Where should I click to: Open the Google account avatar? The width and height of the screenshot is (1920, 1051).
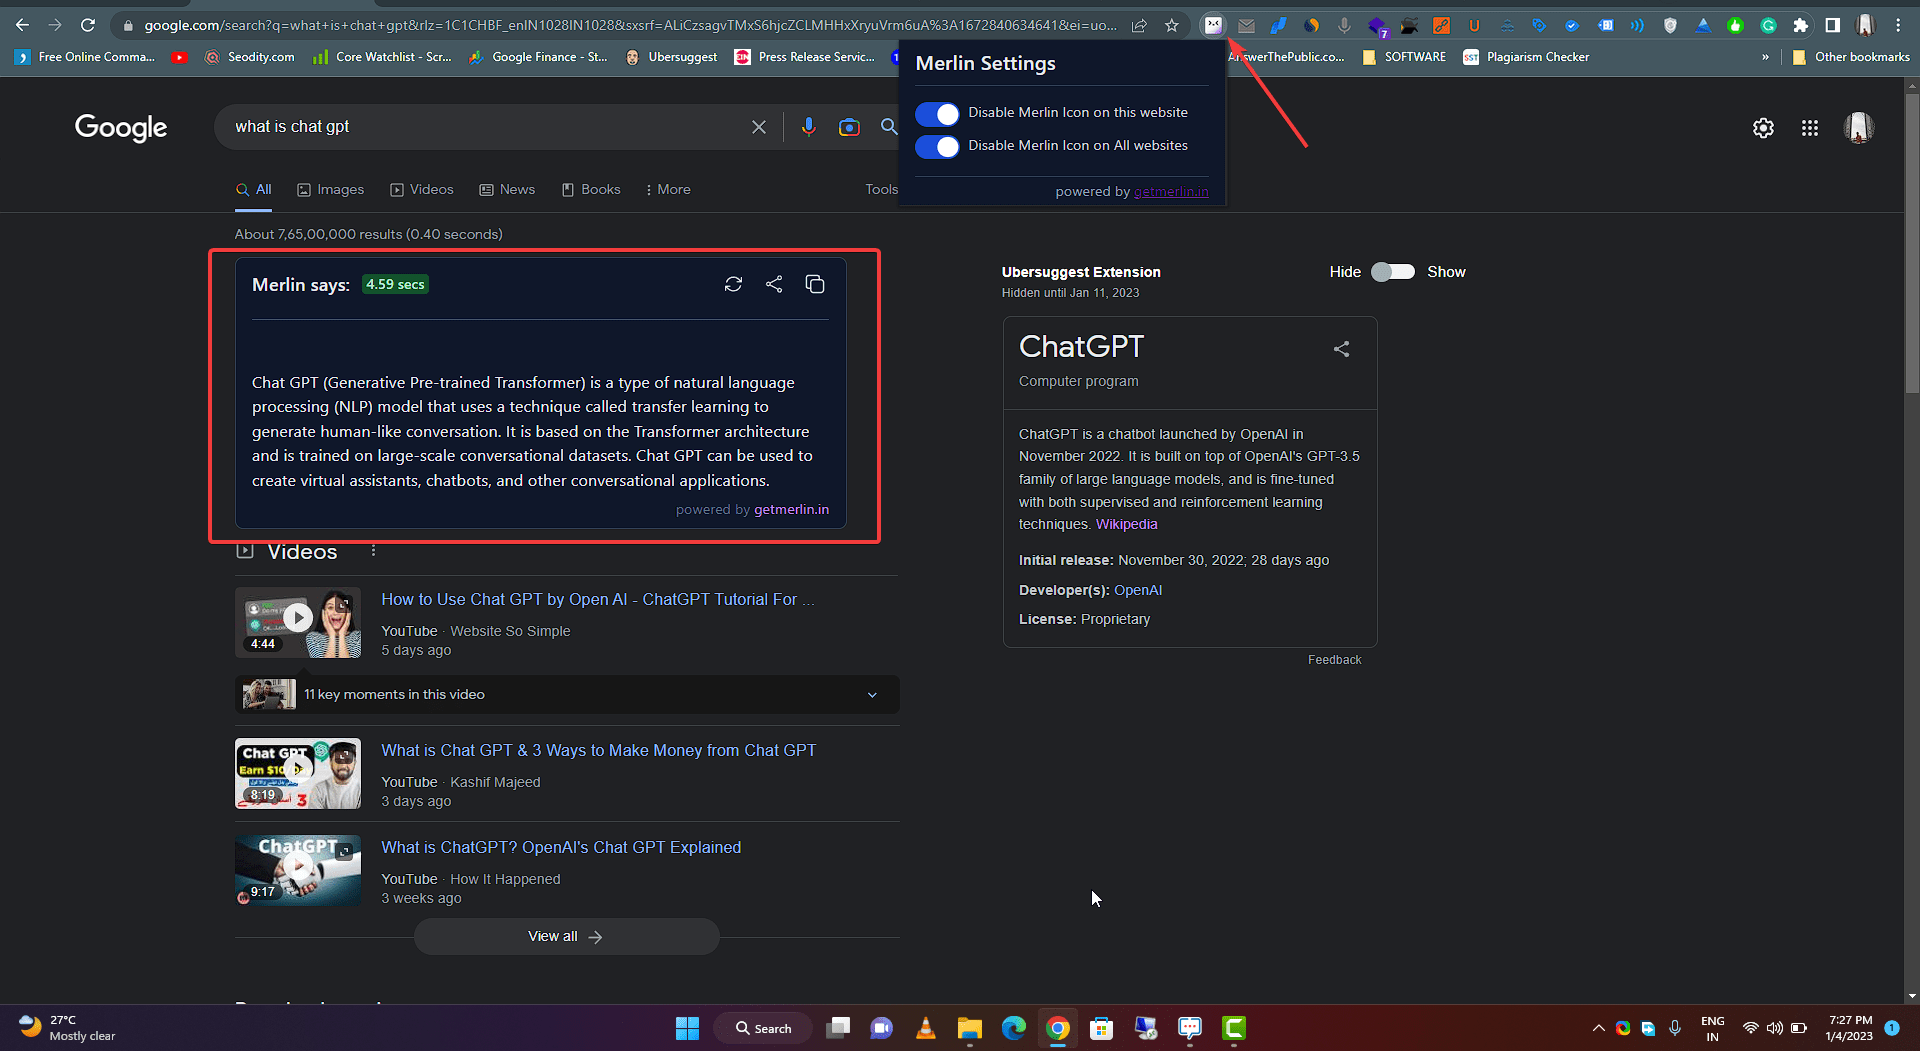pyautogui.click(x=1859, y=128)
